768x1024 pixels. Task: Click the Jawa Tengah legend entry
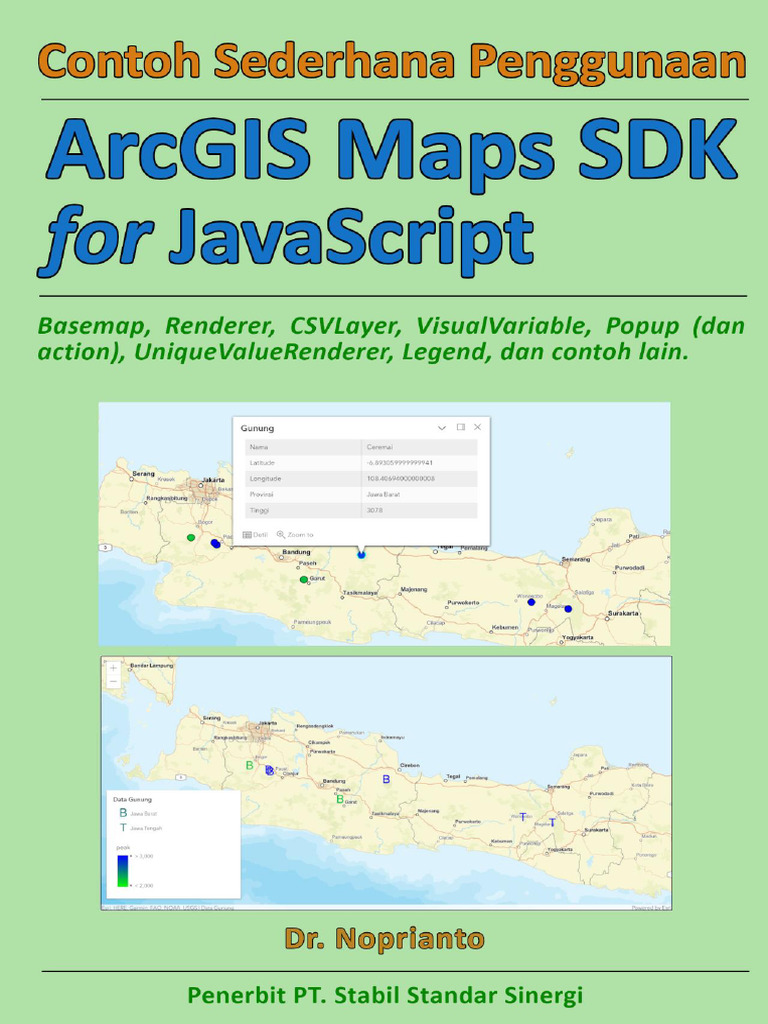point(140,828)
